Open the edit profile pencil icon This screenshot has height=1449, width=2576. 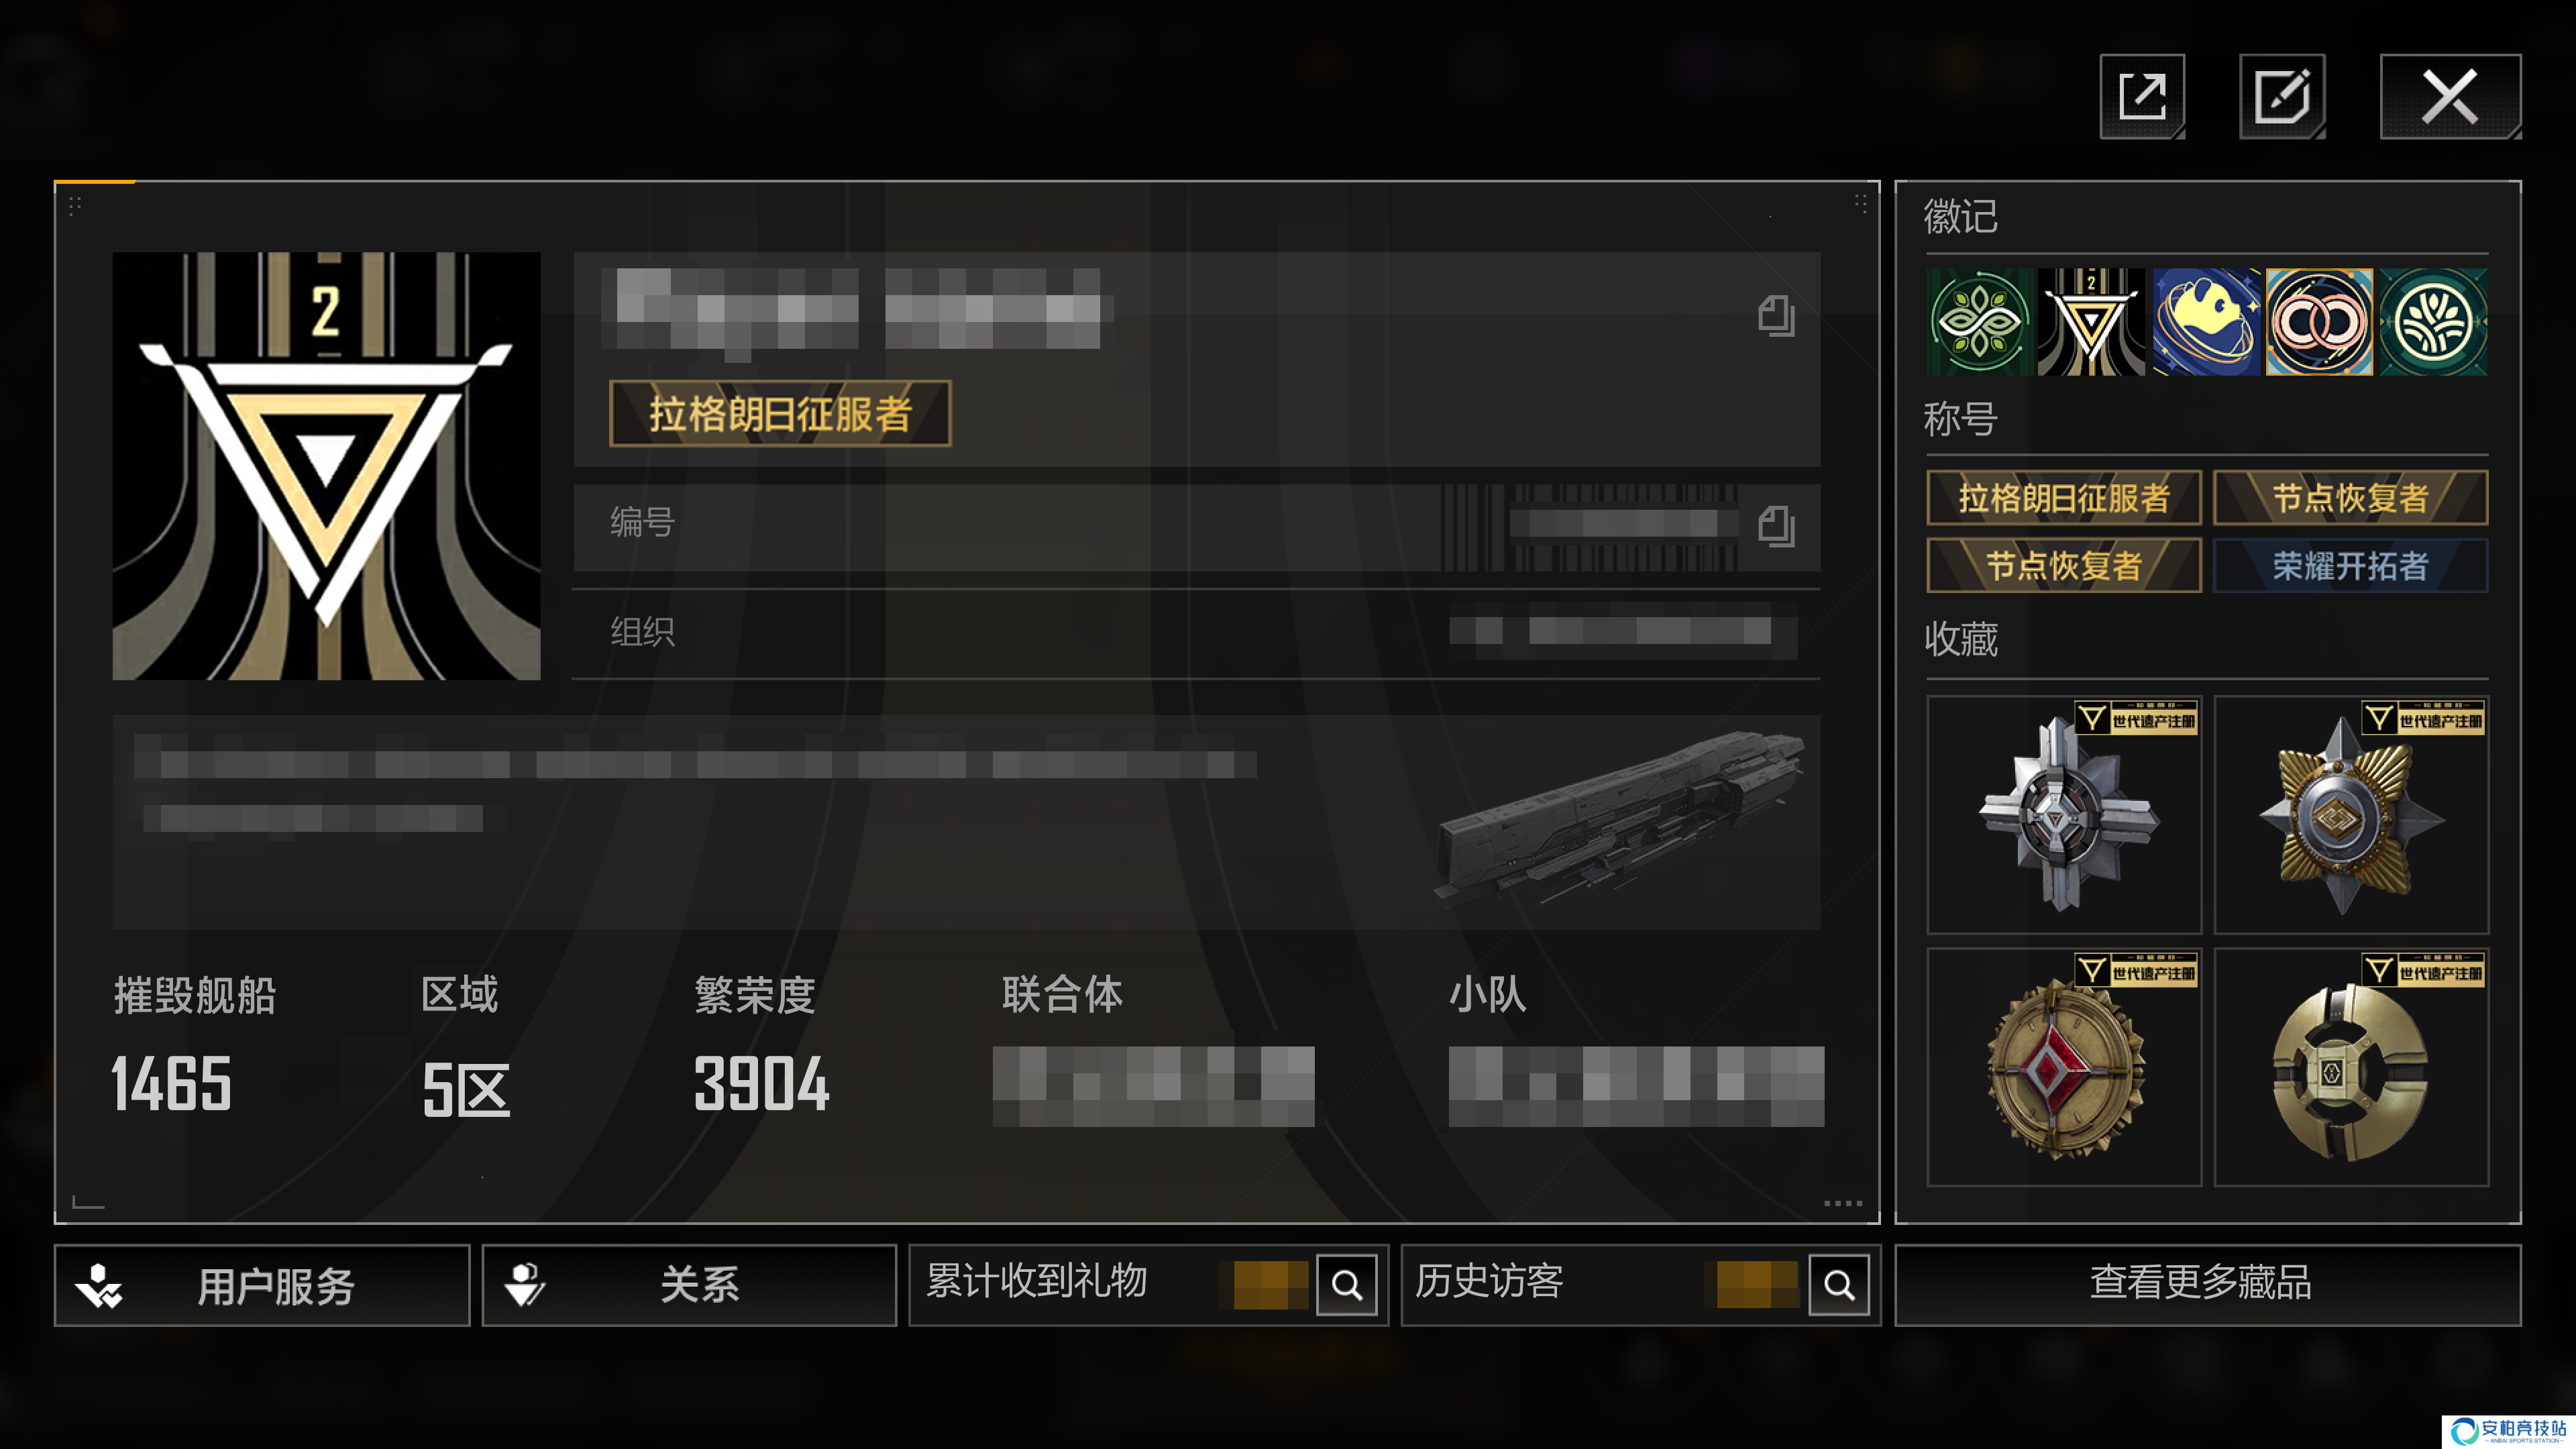(2282, 97)
